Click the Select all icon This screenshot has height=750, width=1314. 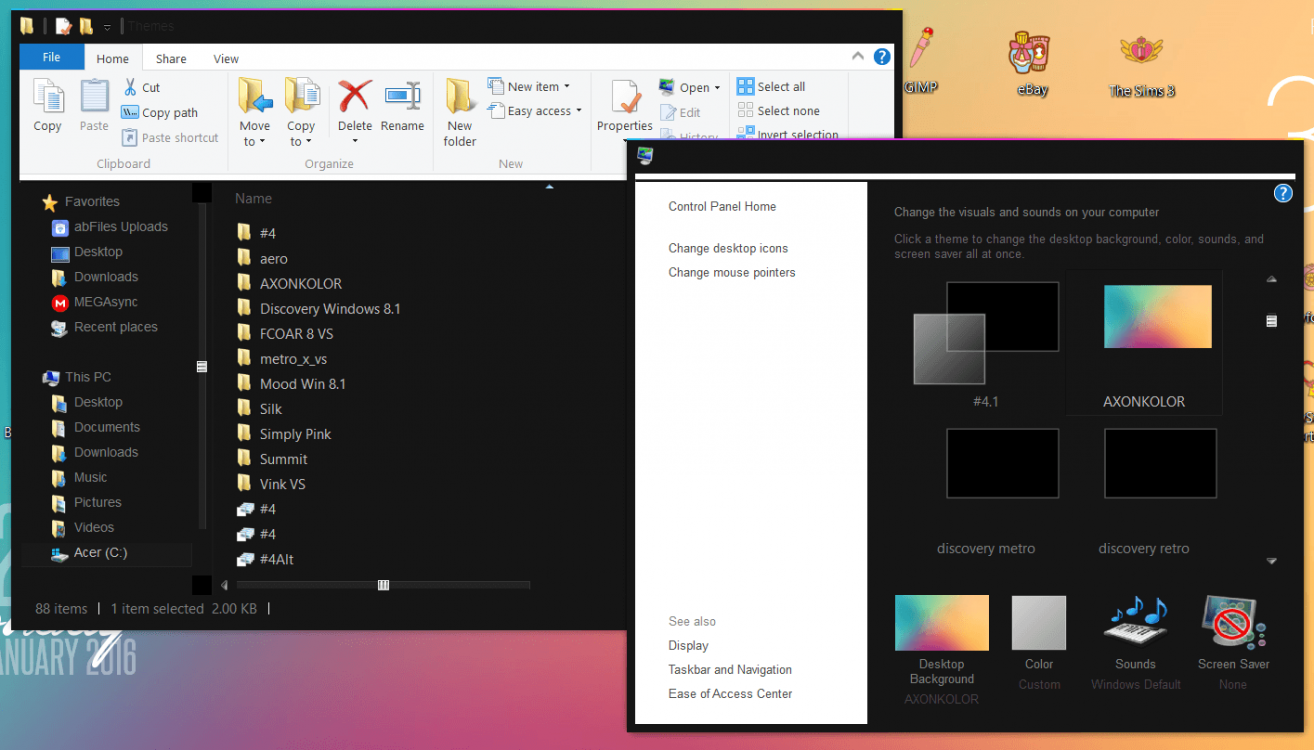(x=746, y=87)
